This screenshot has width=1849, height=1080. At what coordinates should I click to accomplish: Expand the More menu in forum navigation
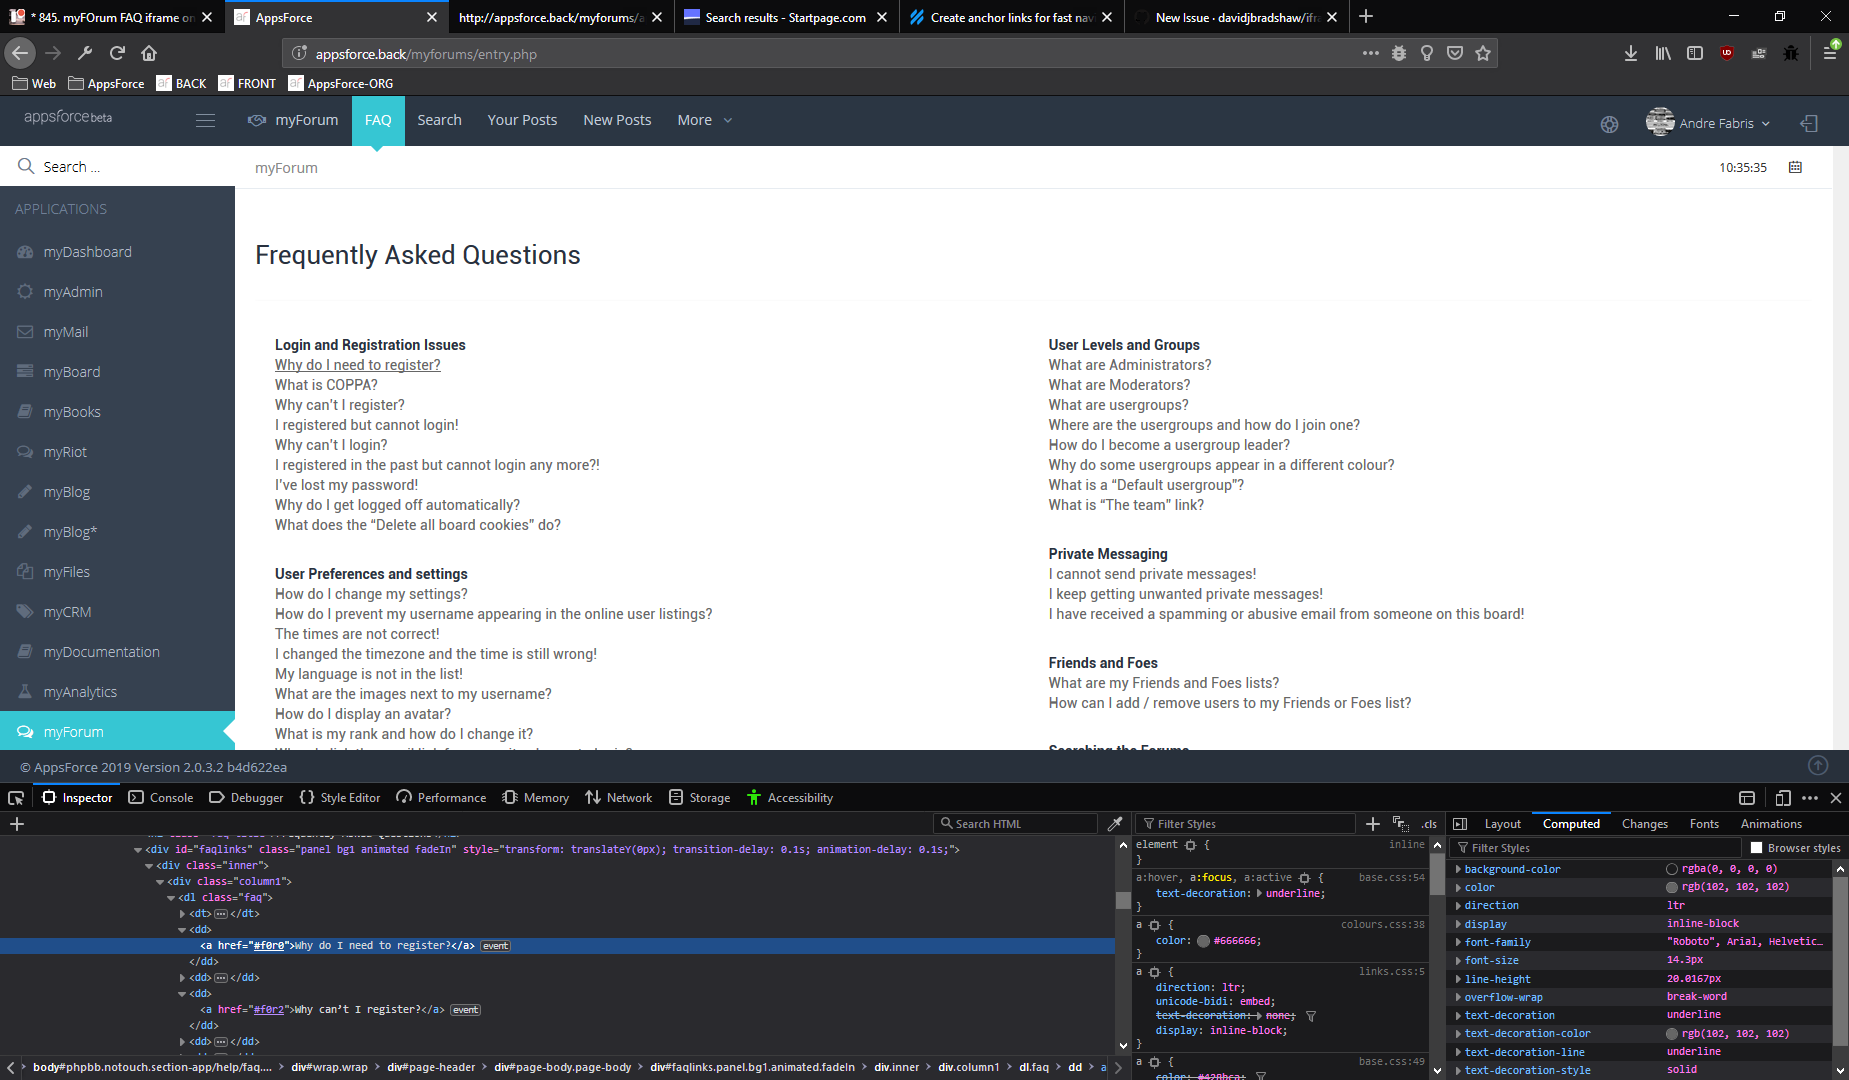705,120
